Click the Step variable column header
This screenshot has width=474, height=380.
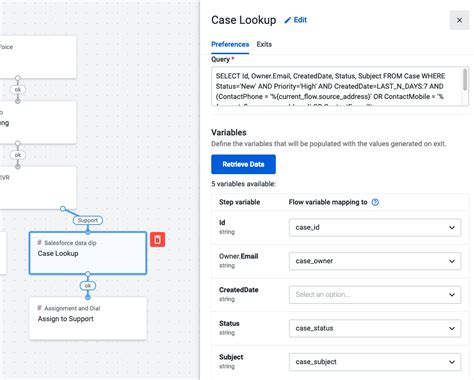click(239, 202)
